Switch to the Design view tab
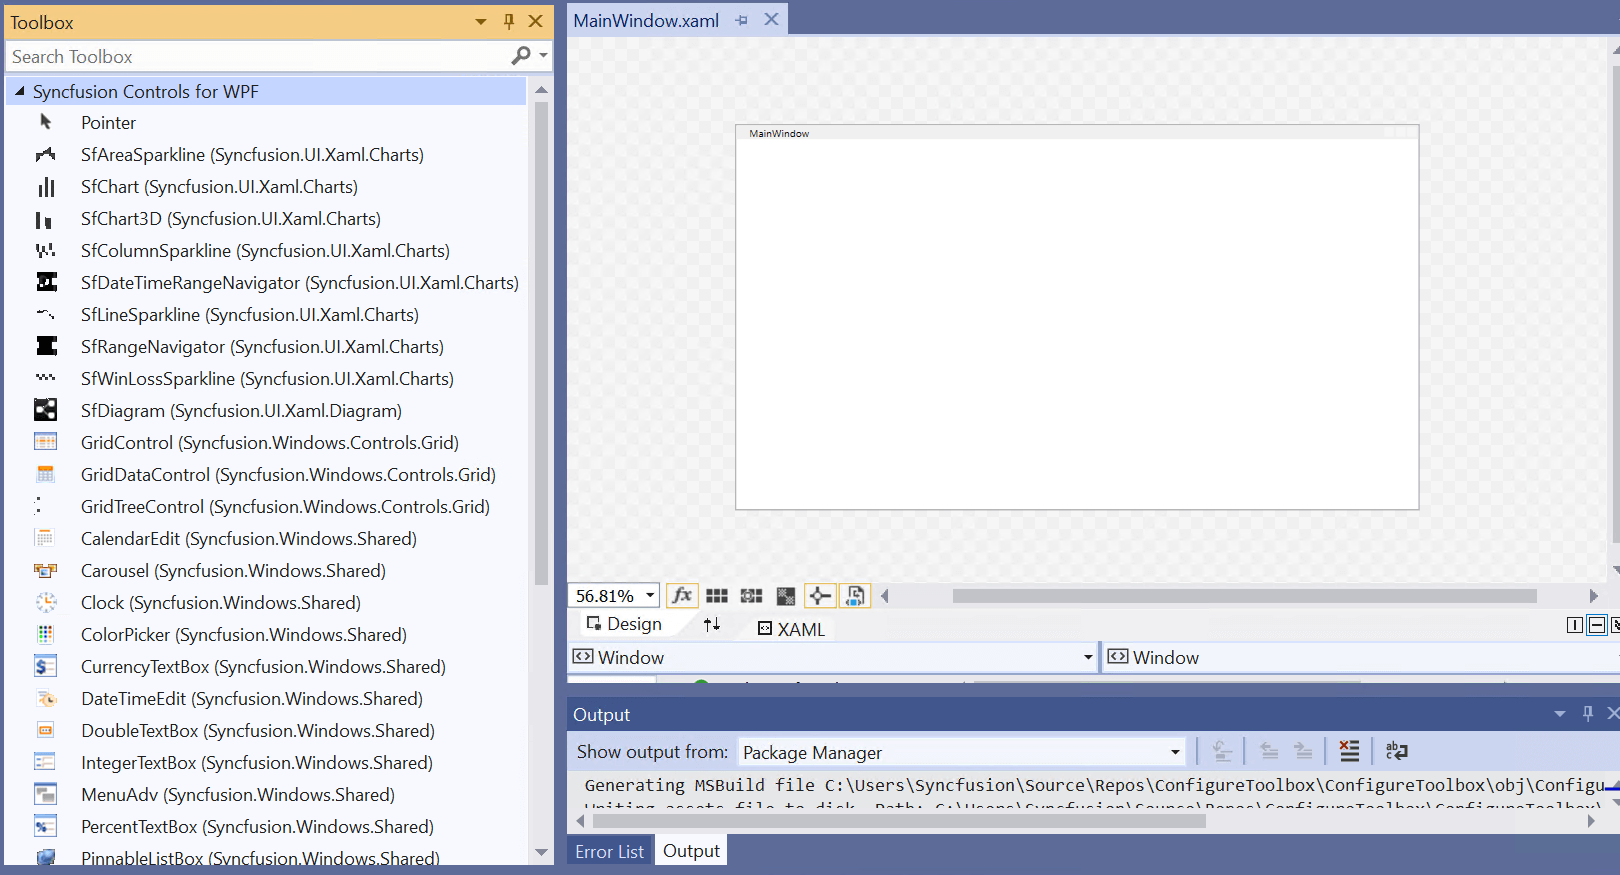This screenshot has width=1620, height=875. pos(624,624)
